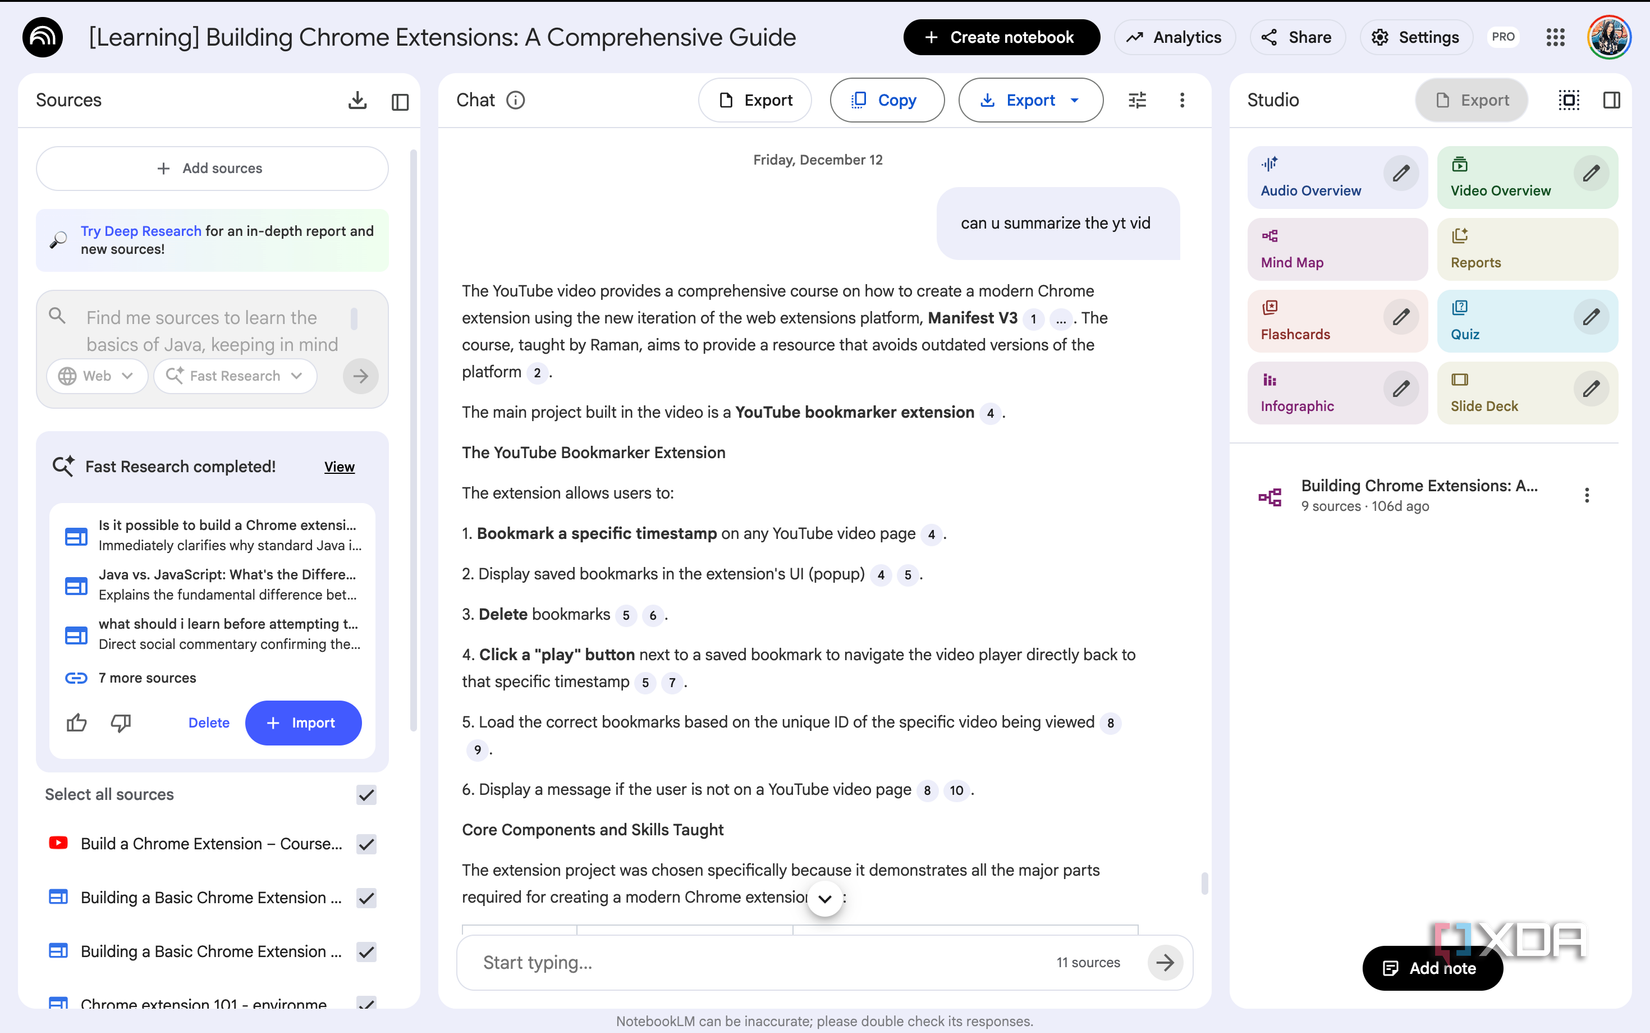Viewport: 1650px width, 1033px height.
Task: Open chat configuration sliders icon
Action: (x=1137, y=100)
